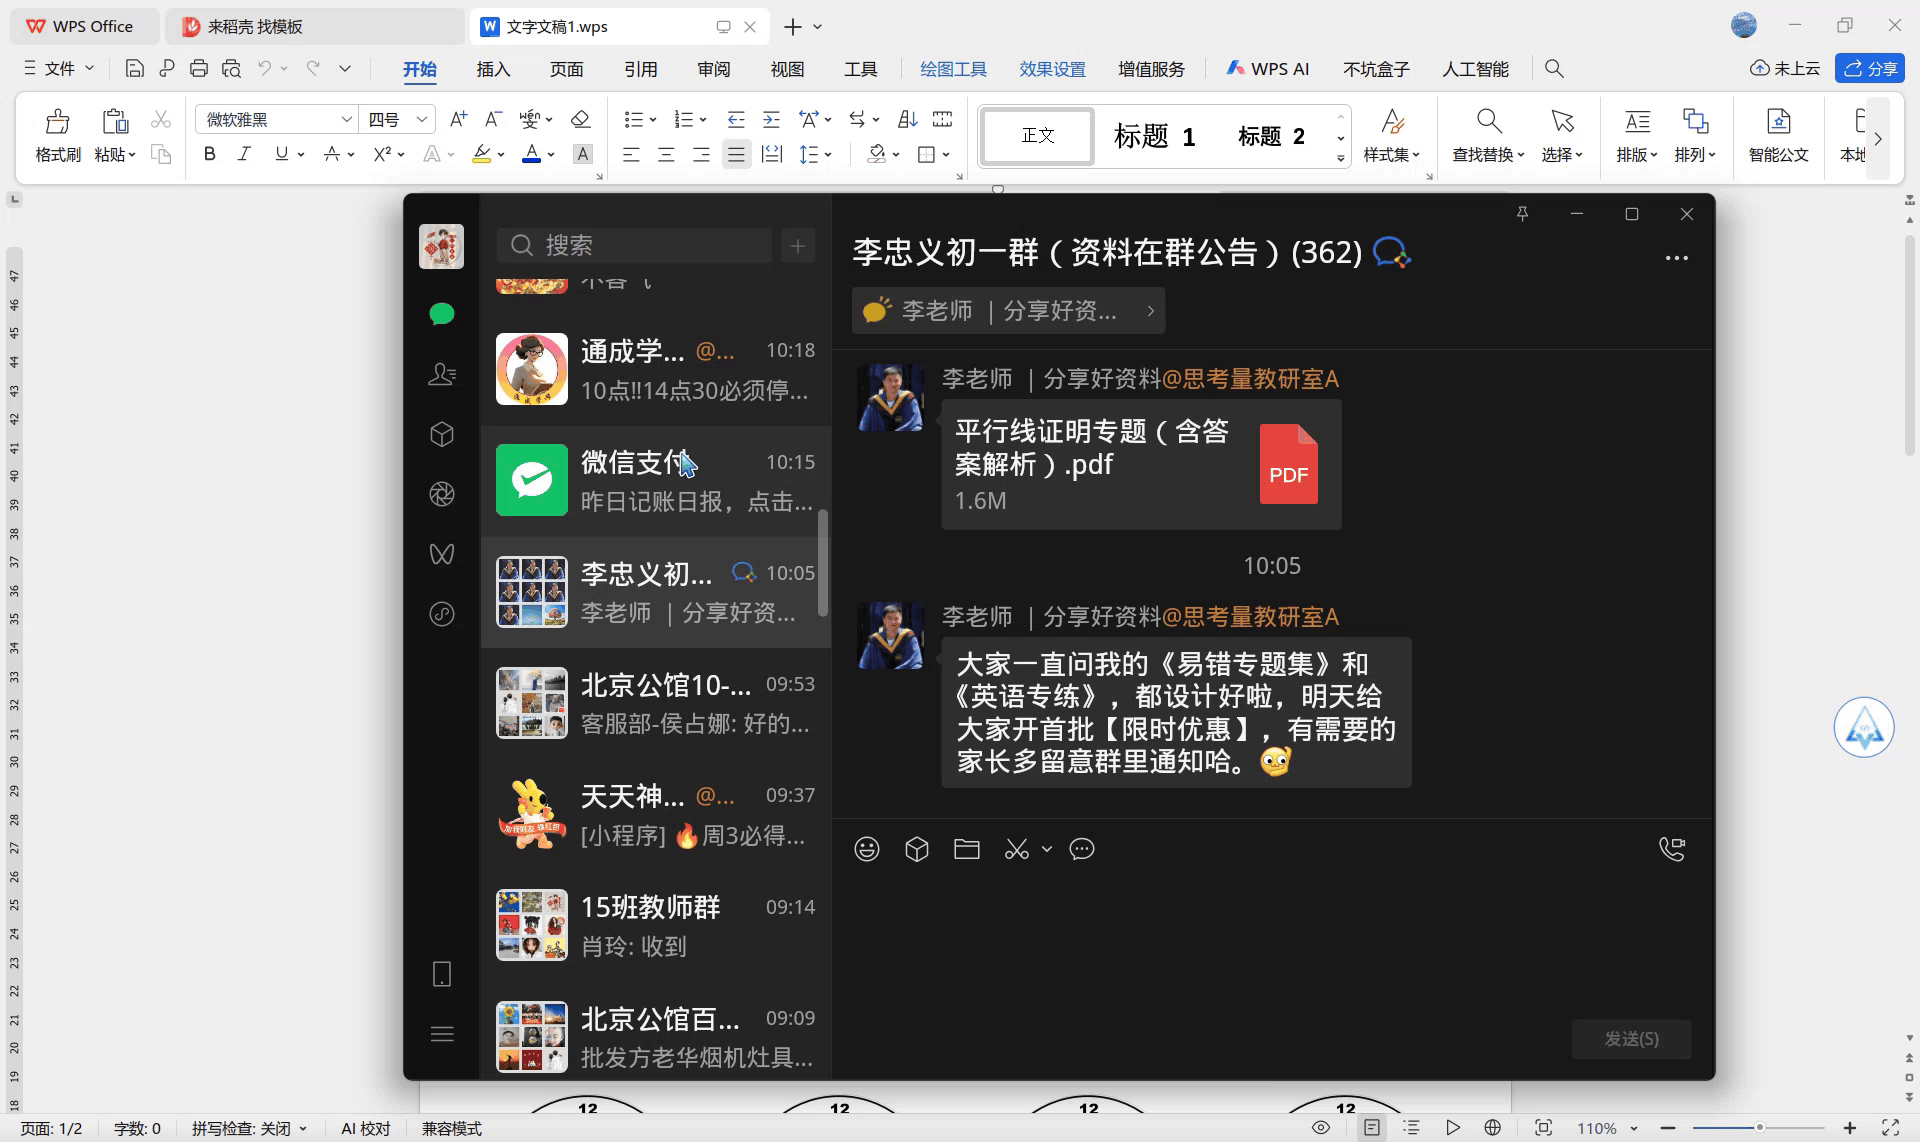Screen dimensions: 1920x1142
Task: Click the 发送(S) send button in WeChat
Action: point(1631,1039)
